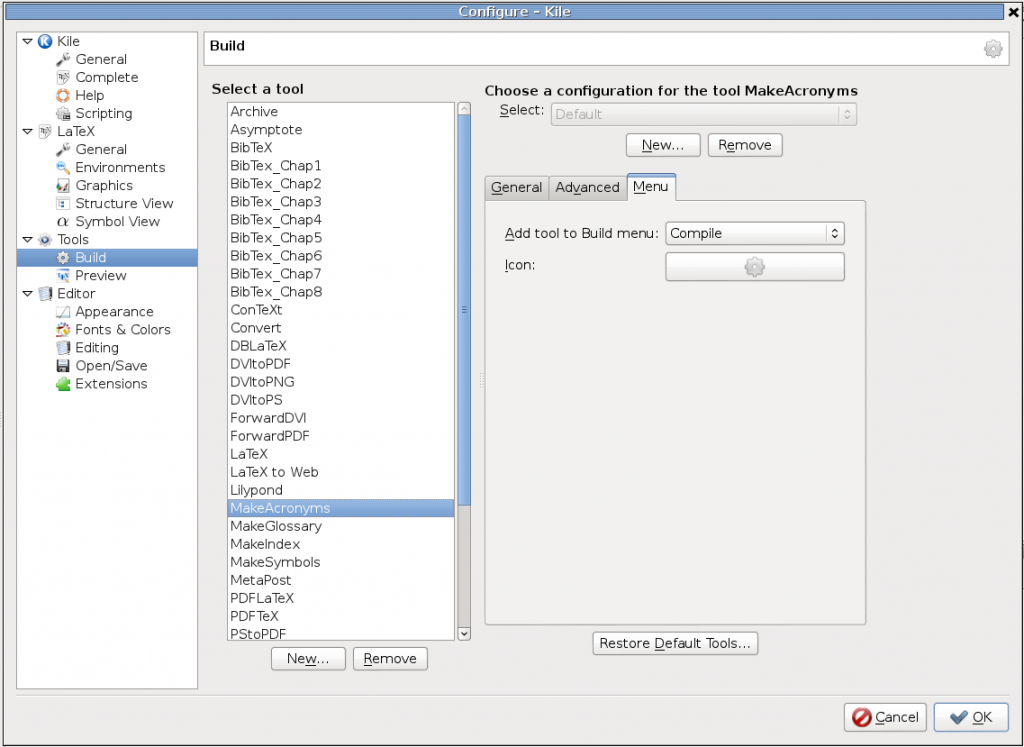Click the tool list scrollbar thumb

[x=464, y=310]
